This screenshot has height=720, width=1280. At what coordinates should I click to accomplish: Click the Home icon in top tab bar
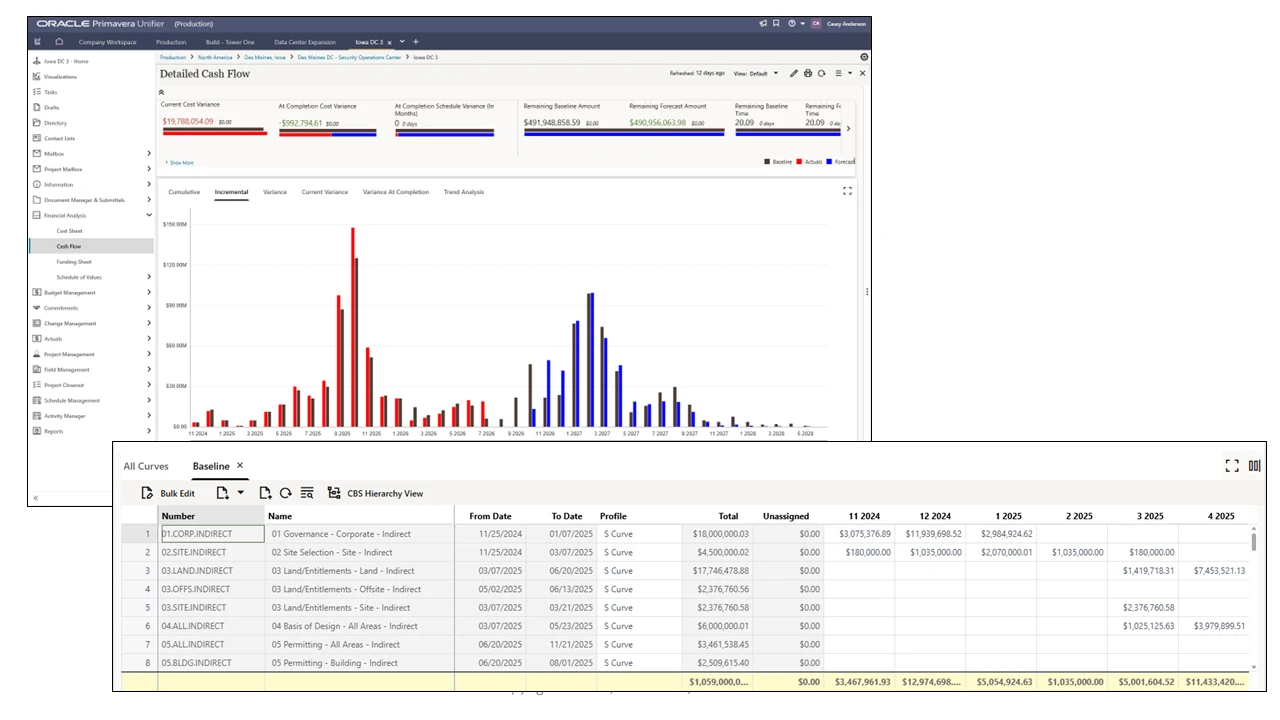pos(59,42)
